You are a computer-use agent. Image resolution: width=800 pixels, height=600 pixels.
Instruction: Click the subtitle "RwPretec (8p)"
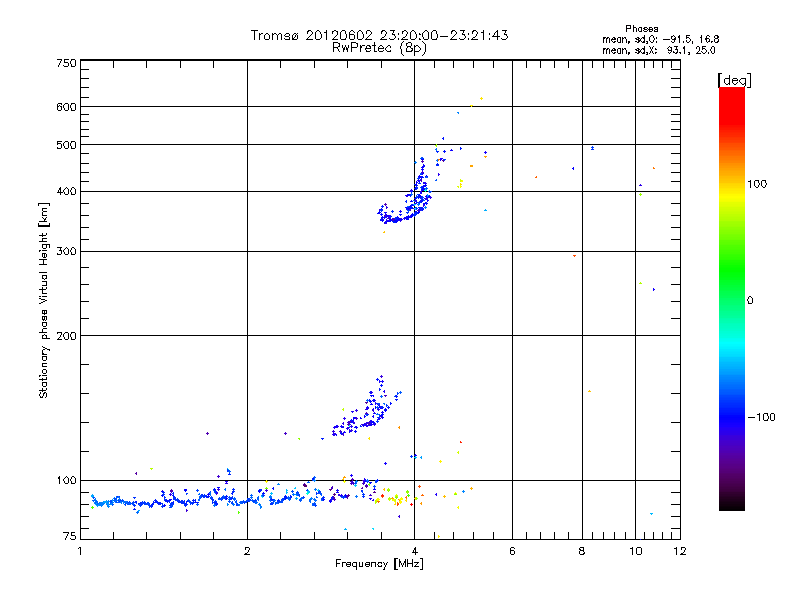point(379,48)
